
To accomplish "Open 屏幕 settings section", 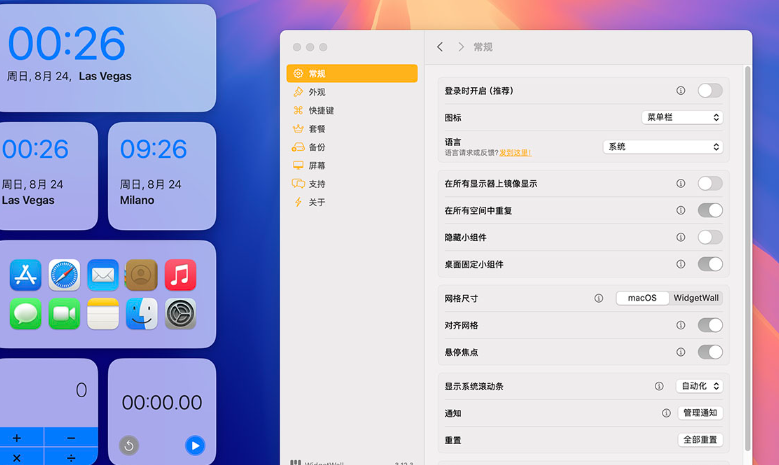I will [352, 165].
